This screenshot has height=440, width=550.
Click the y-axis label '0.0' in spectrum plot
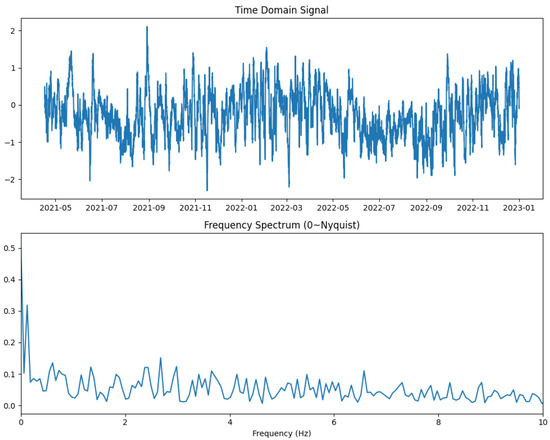coord(9,406)
